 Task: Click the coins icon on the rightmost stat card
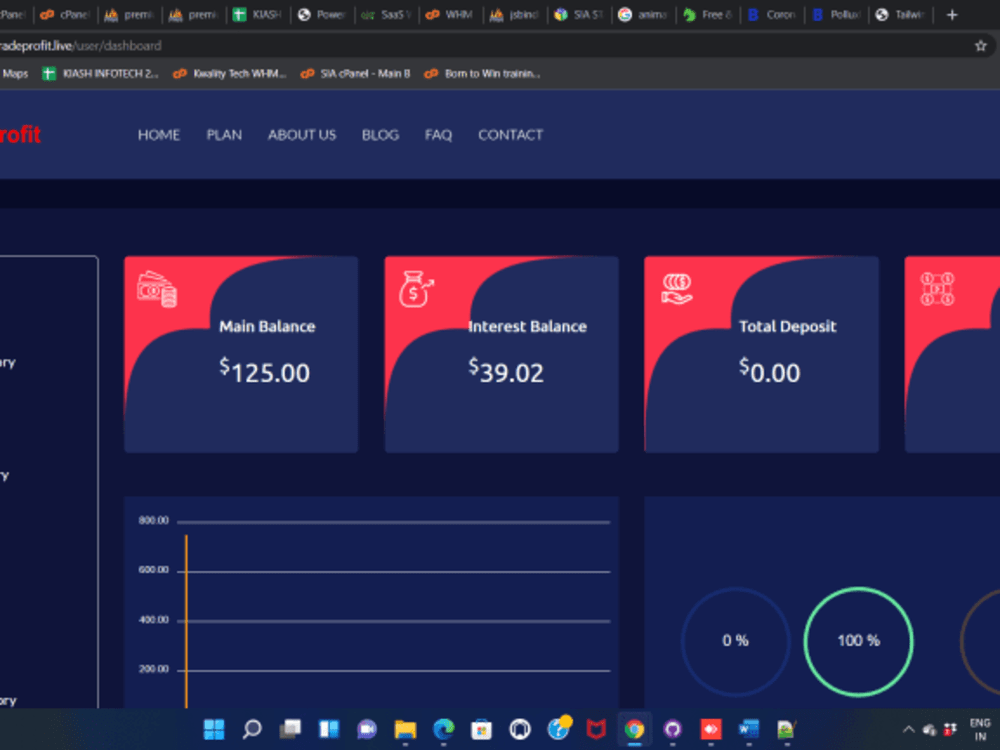coord(936,290)
